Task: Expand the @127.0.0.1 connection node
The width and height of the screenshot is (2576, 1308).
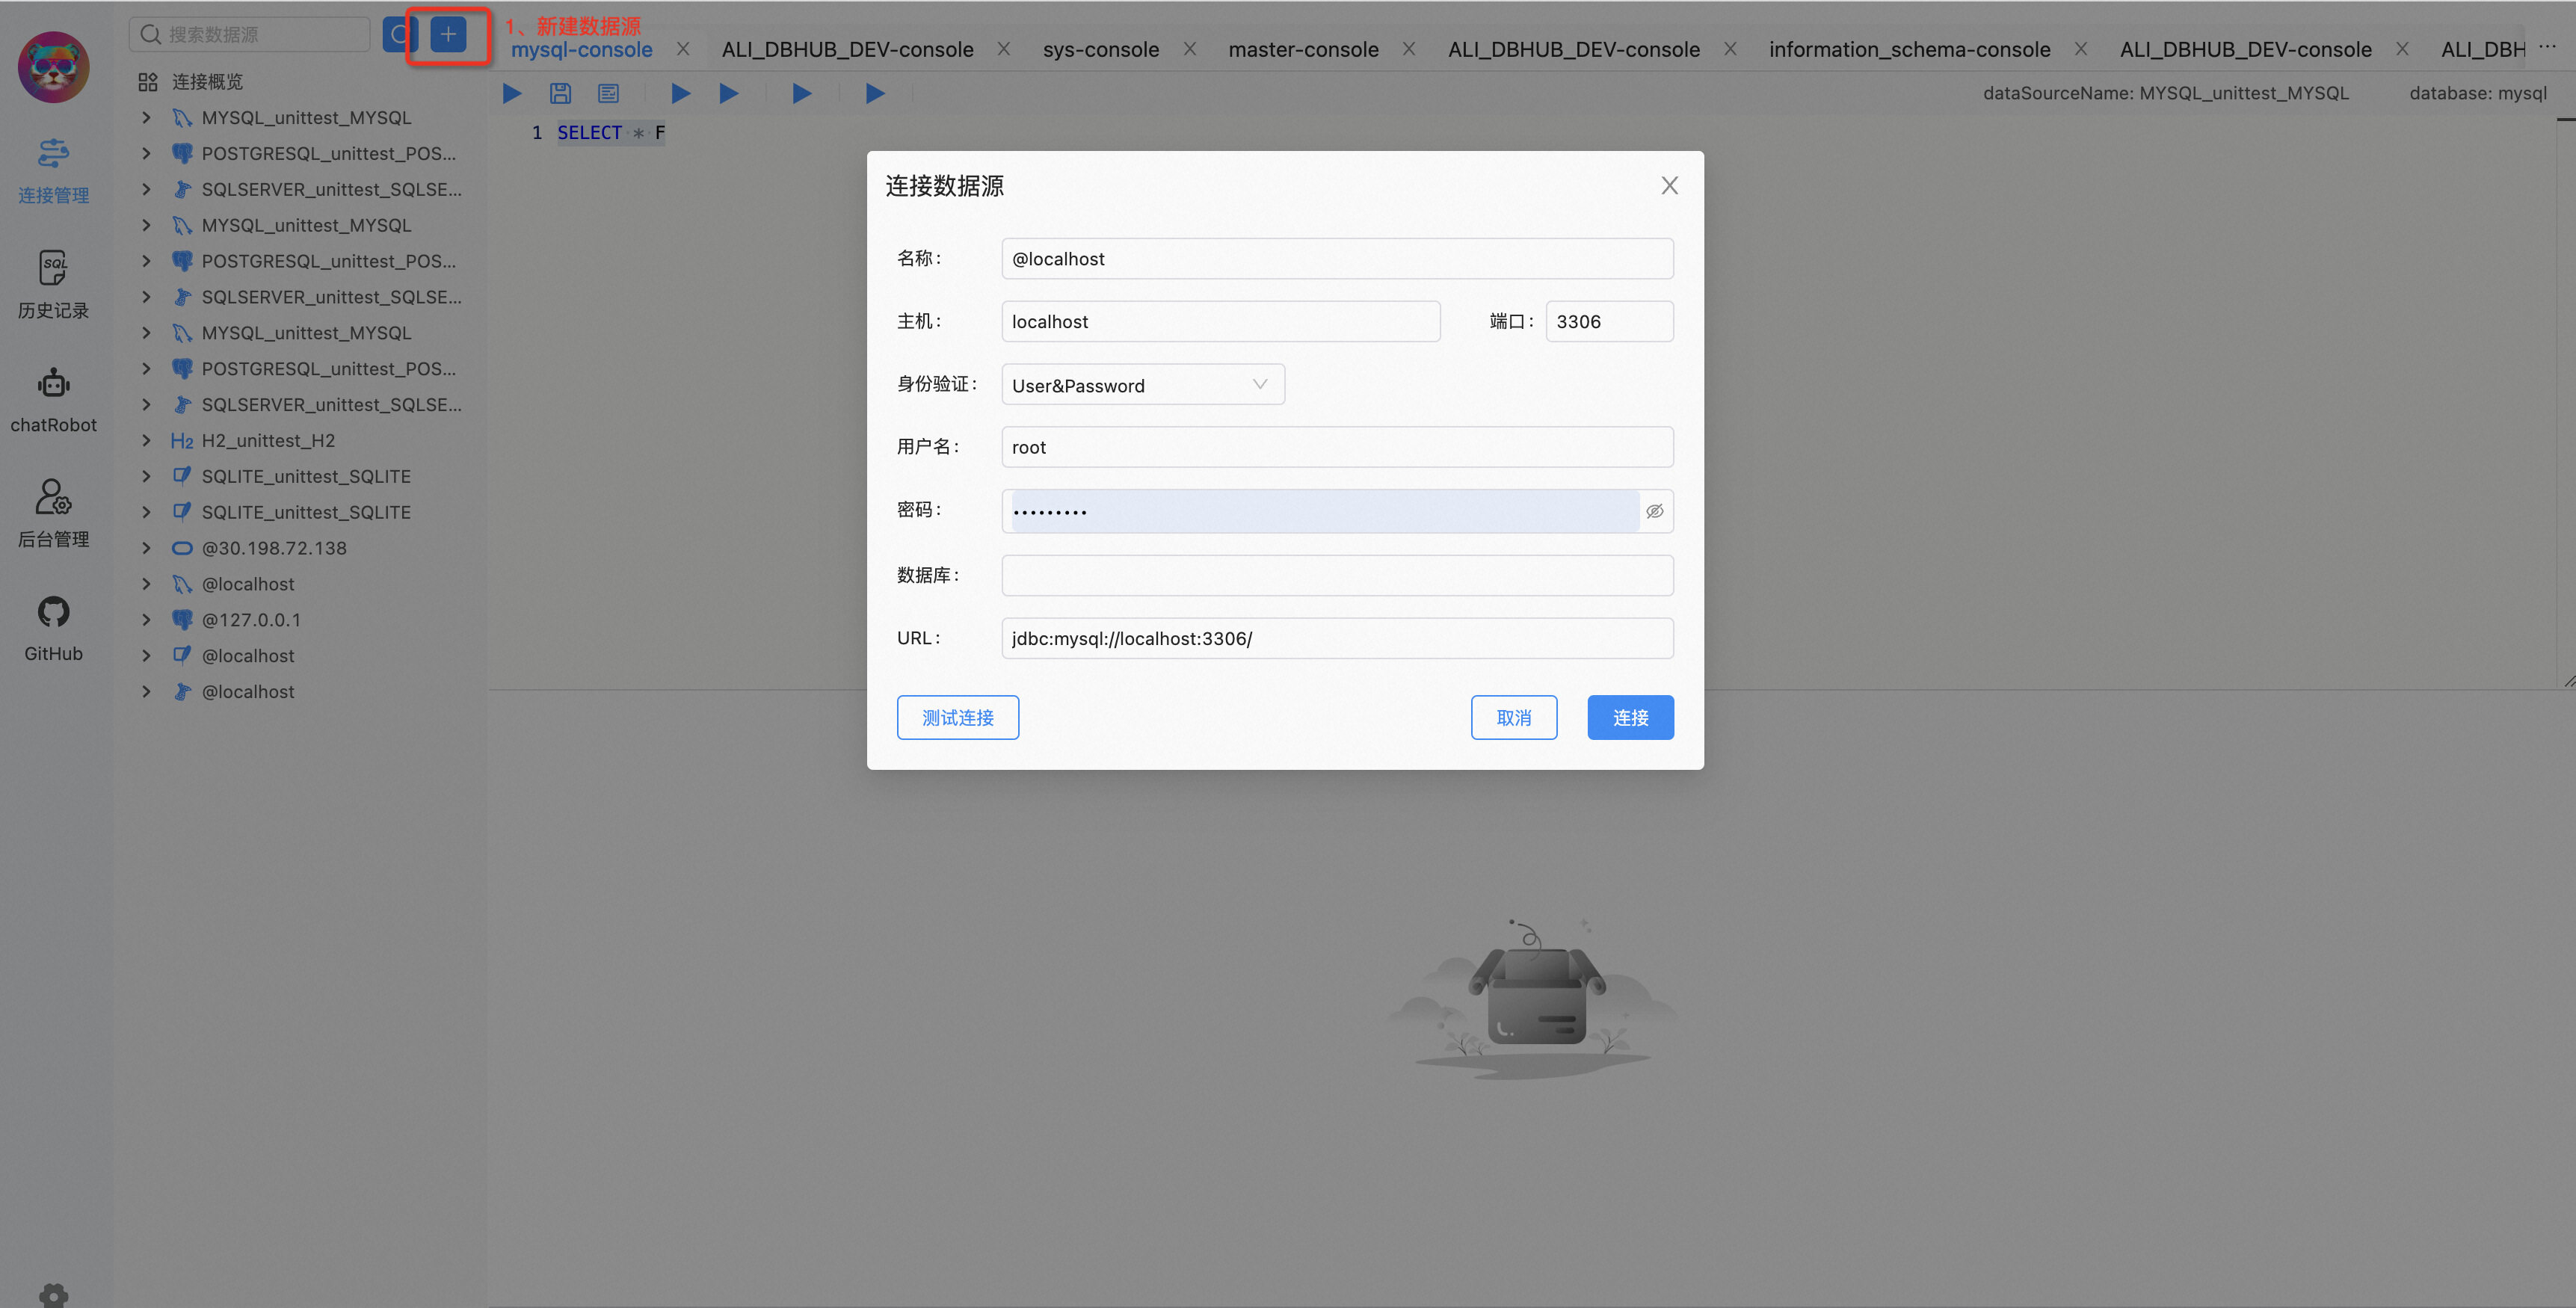Action: (x=146, y=620)
